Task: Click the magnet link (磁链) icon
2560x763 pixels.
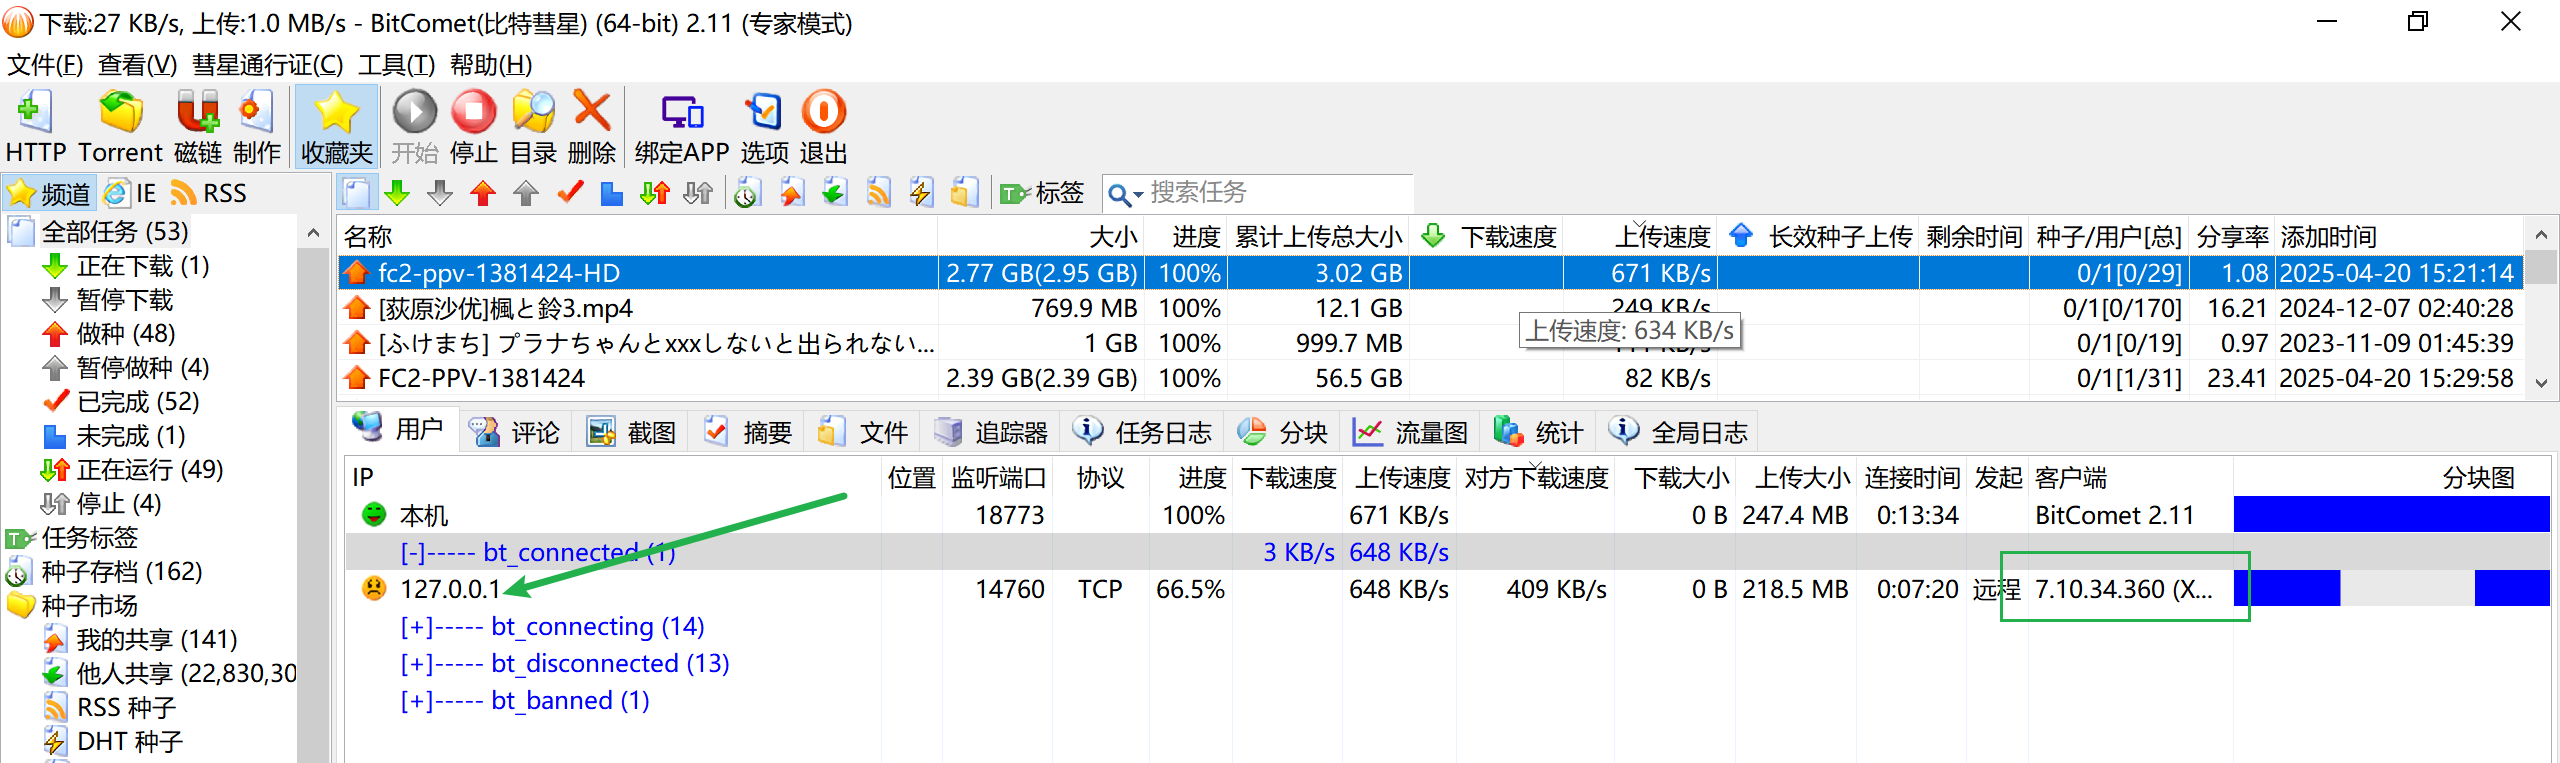Action: [x=197, y=126]
